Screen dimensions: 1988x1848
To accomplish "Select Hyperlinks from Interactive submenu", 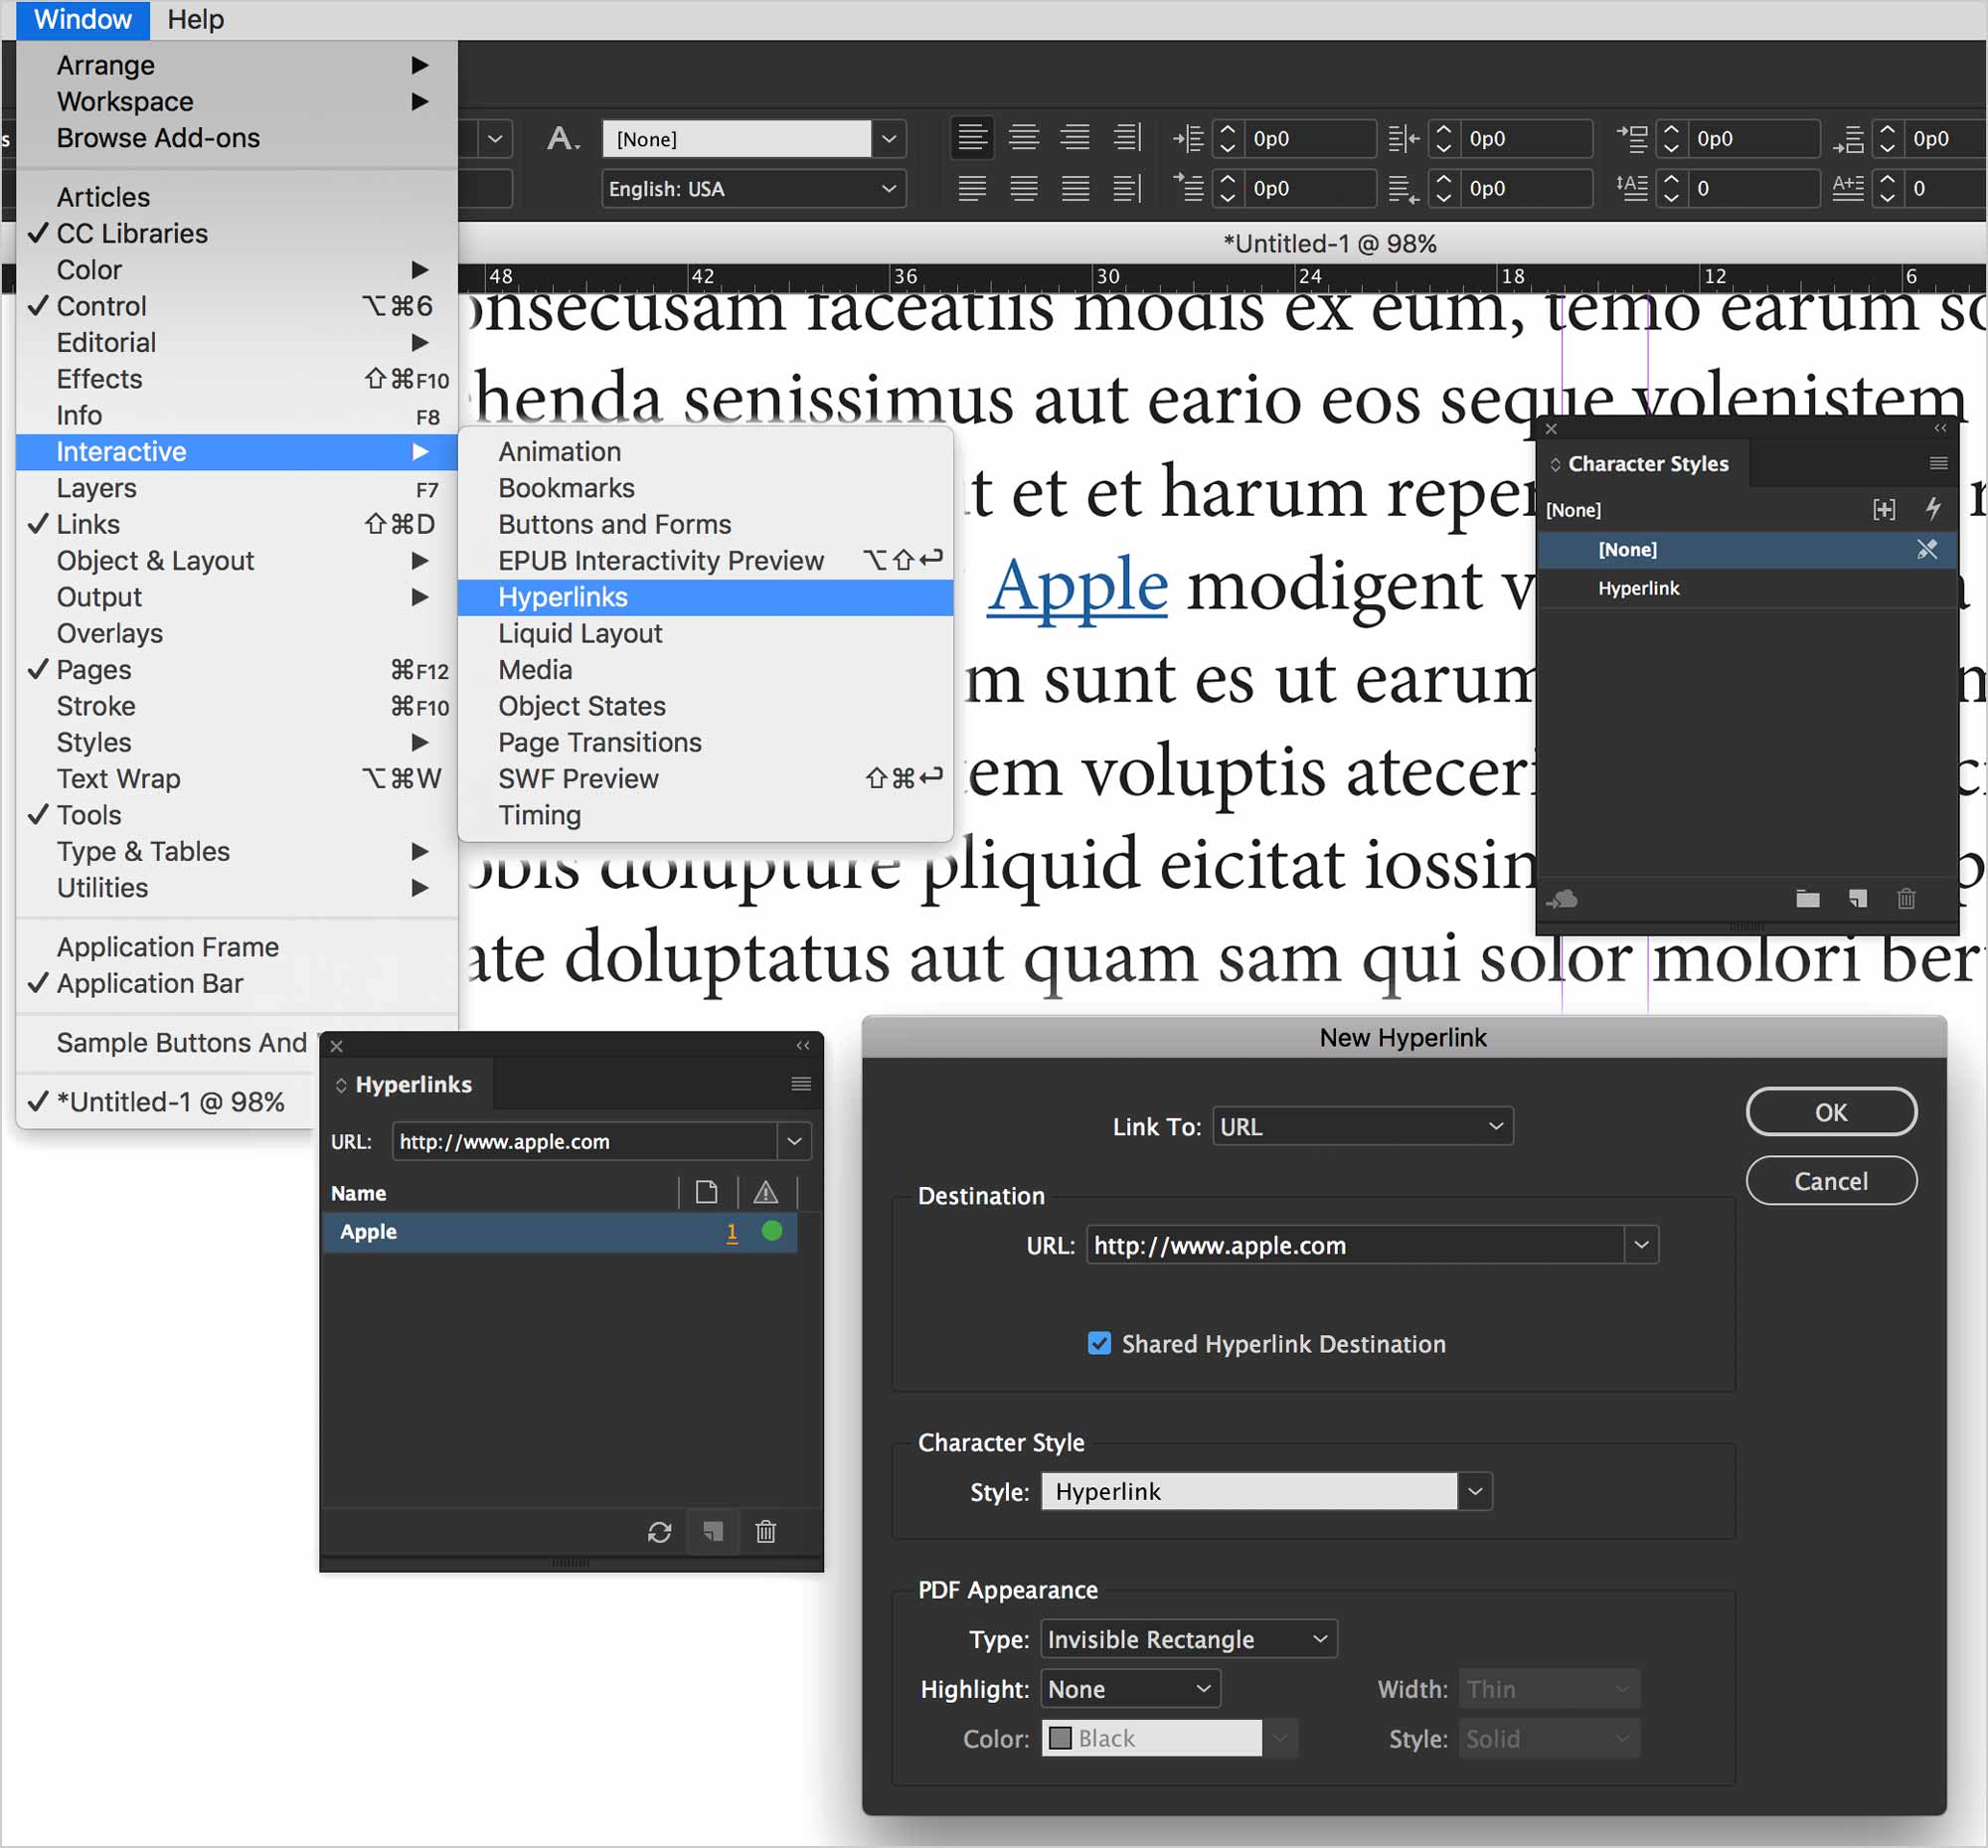I will click(x=561, y=595).
